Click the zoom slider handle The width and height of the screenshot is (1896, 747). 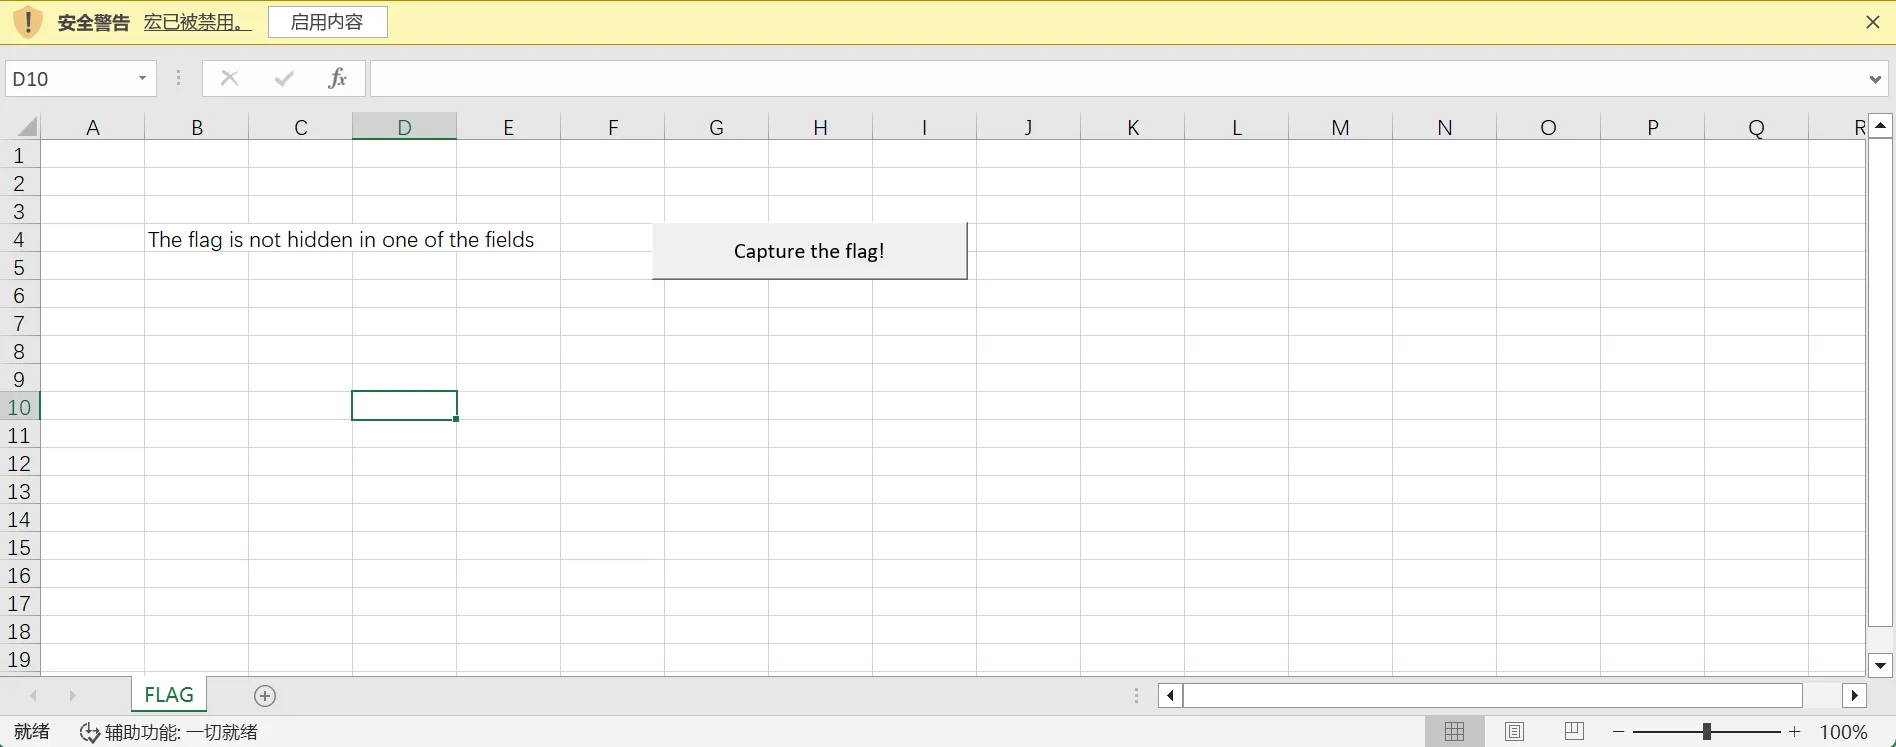click(x=1707, y=732)
